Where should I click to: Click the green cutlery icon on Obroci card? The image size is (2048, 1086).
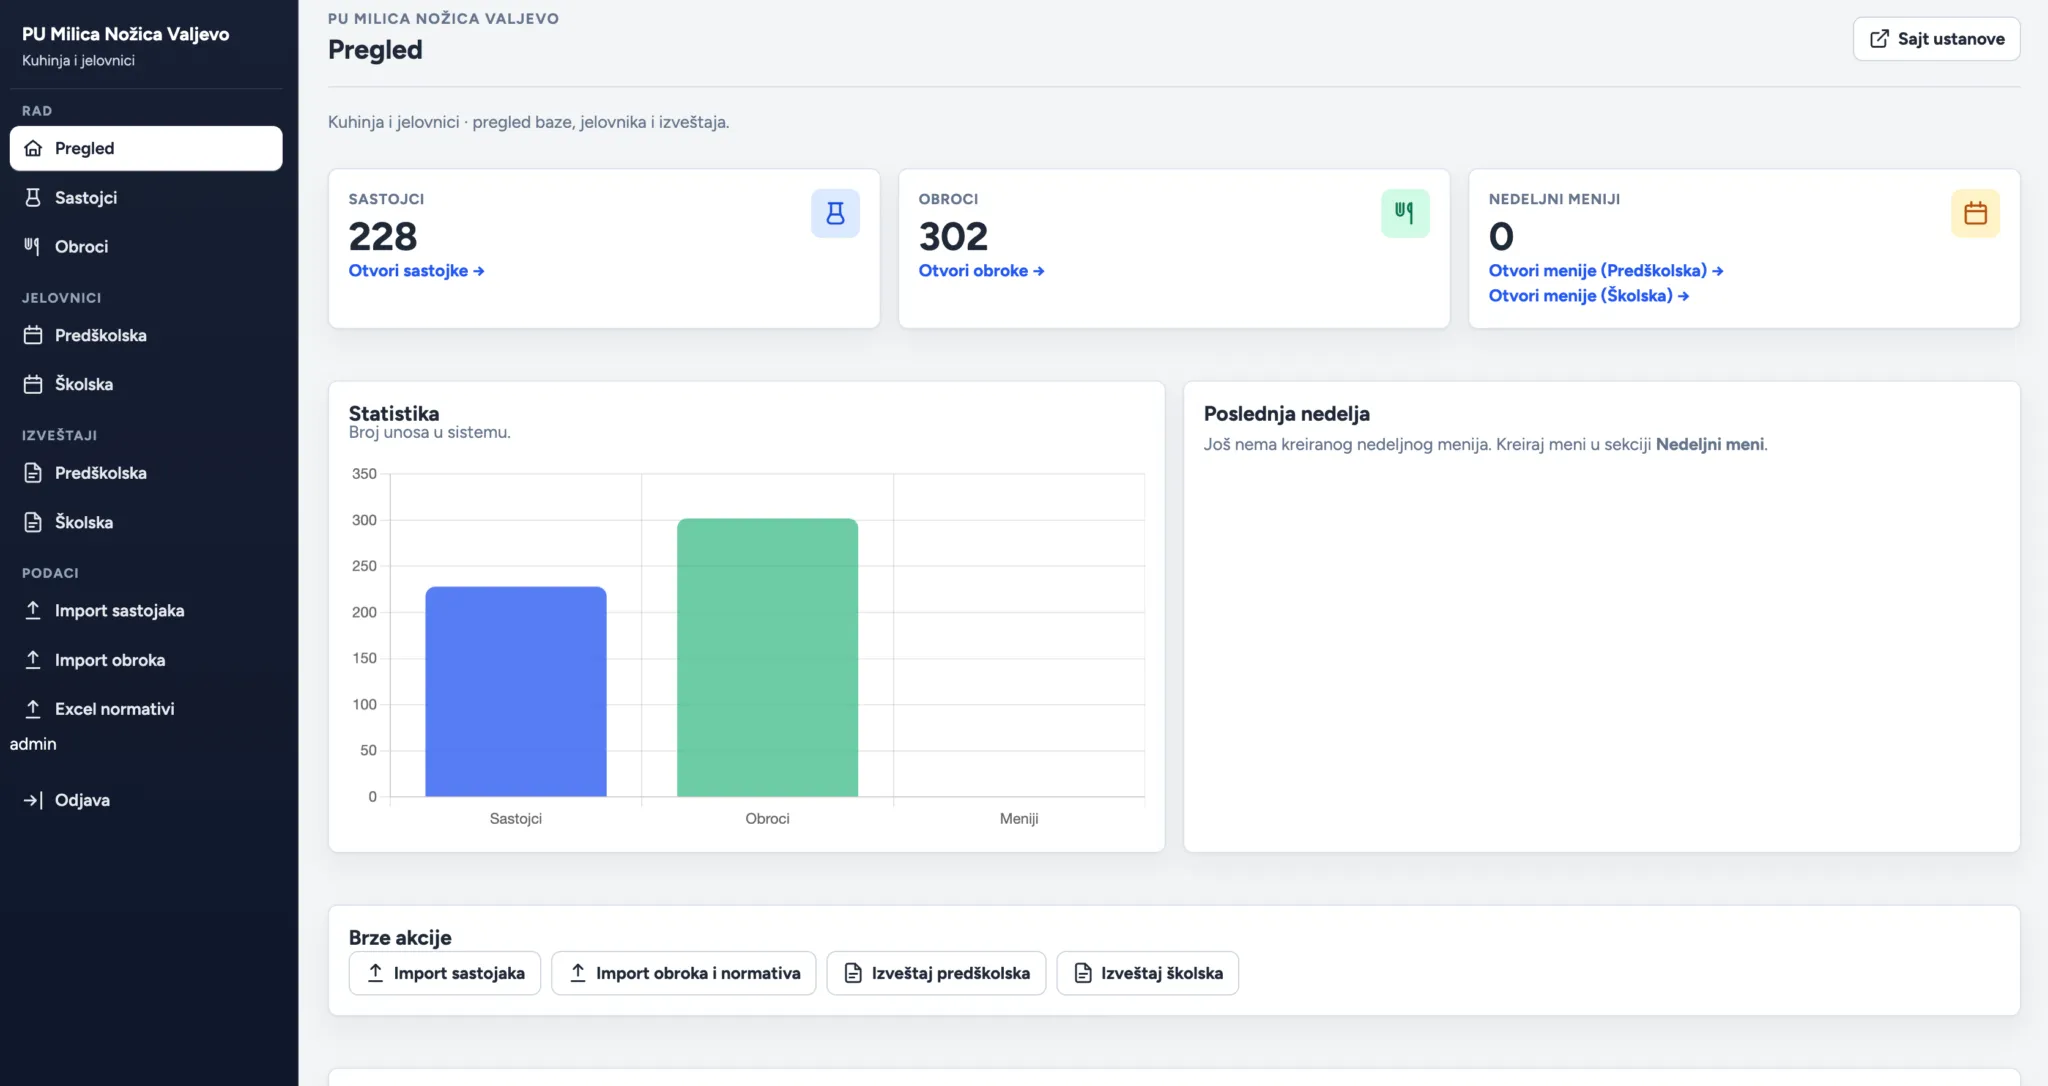click(x=1405, y=213)
